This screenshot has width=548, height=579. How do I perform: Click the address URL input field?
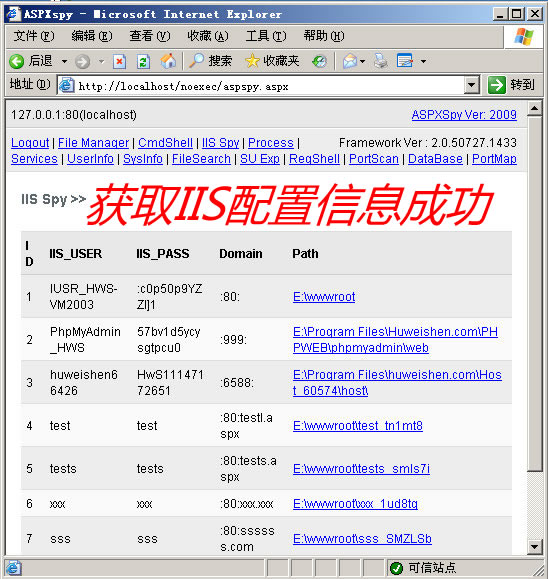(261, 86)
